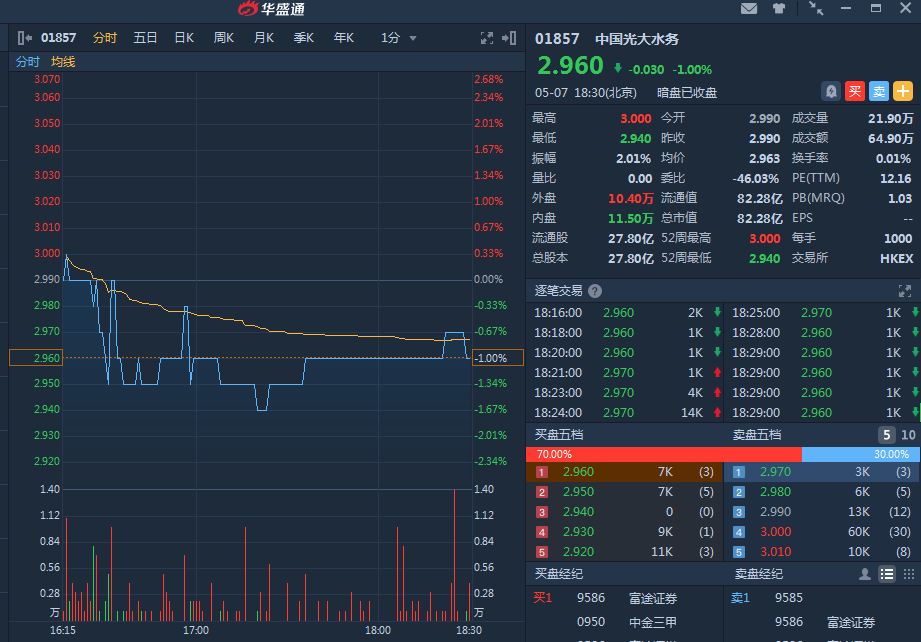921x642 pixels.
Task: Select tick trade at 18:23:00 4K
Action: pyautogui.click(x=625, y=392)
